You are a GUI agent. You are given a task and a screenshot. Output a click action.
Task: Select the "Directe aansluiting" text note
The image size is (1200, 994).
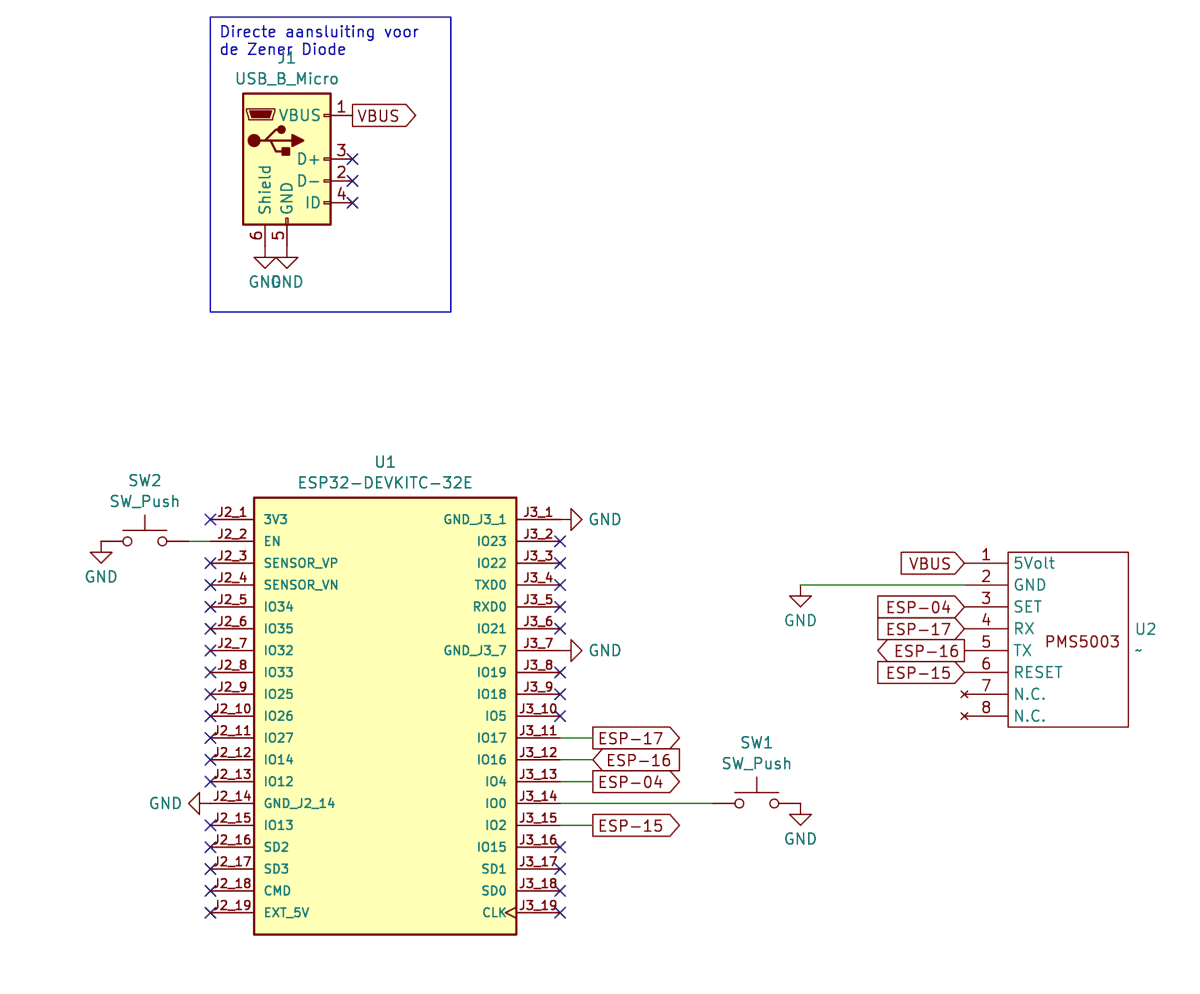[318, 41]
